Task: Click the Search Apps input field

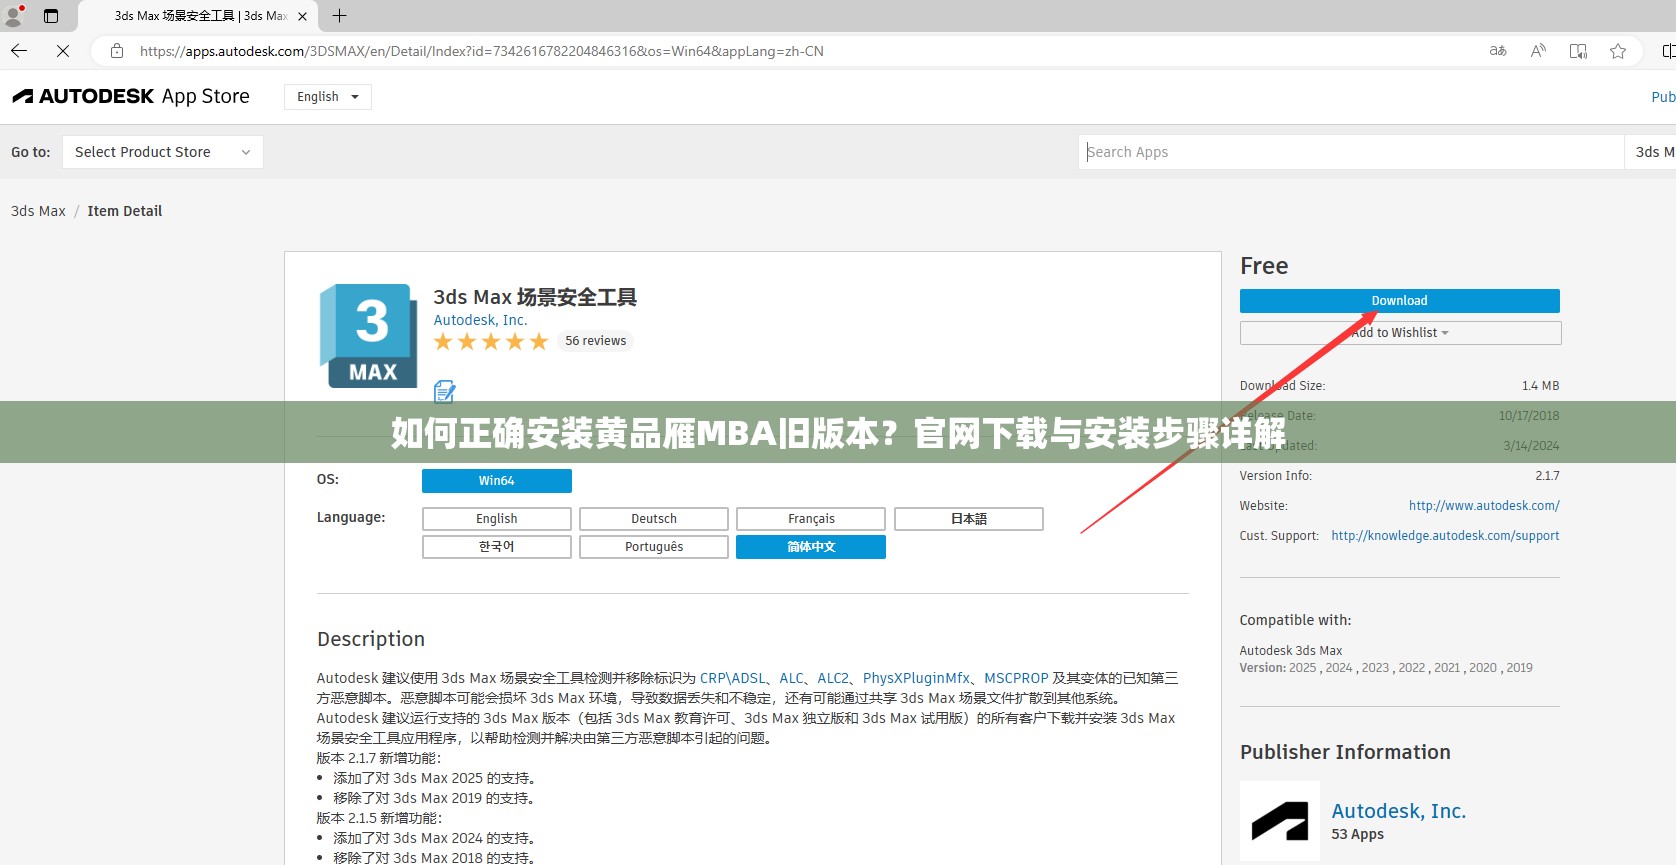Action: (x=1351, y=152)
